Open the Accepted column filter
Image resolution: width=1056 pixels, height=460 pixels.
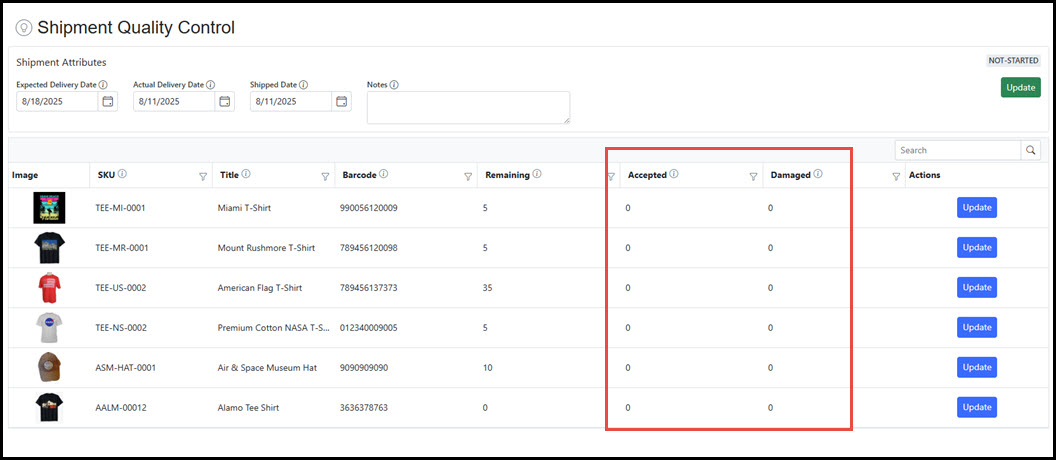(x=753, y=176)
